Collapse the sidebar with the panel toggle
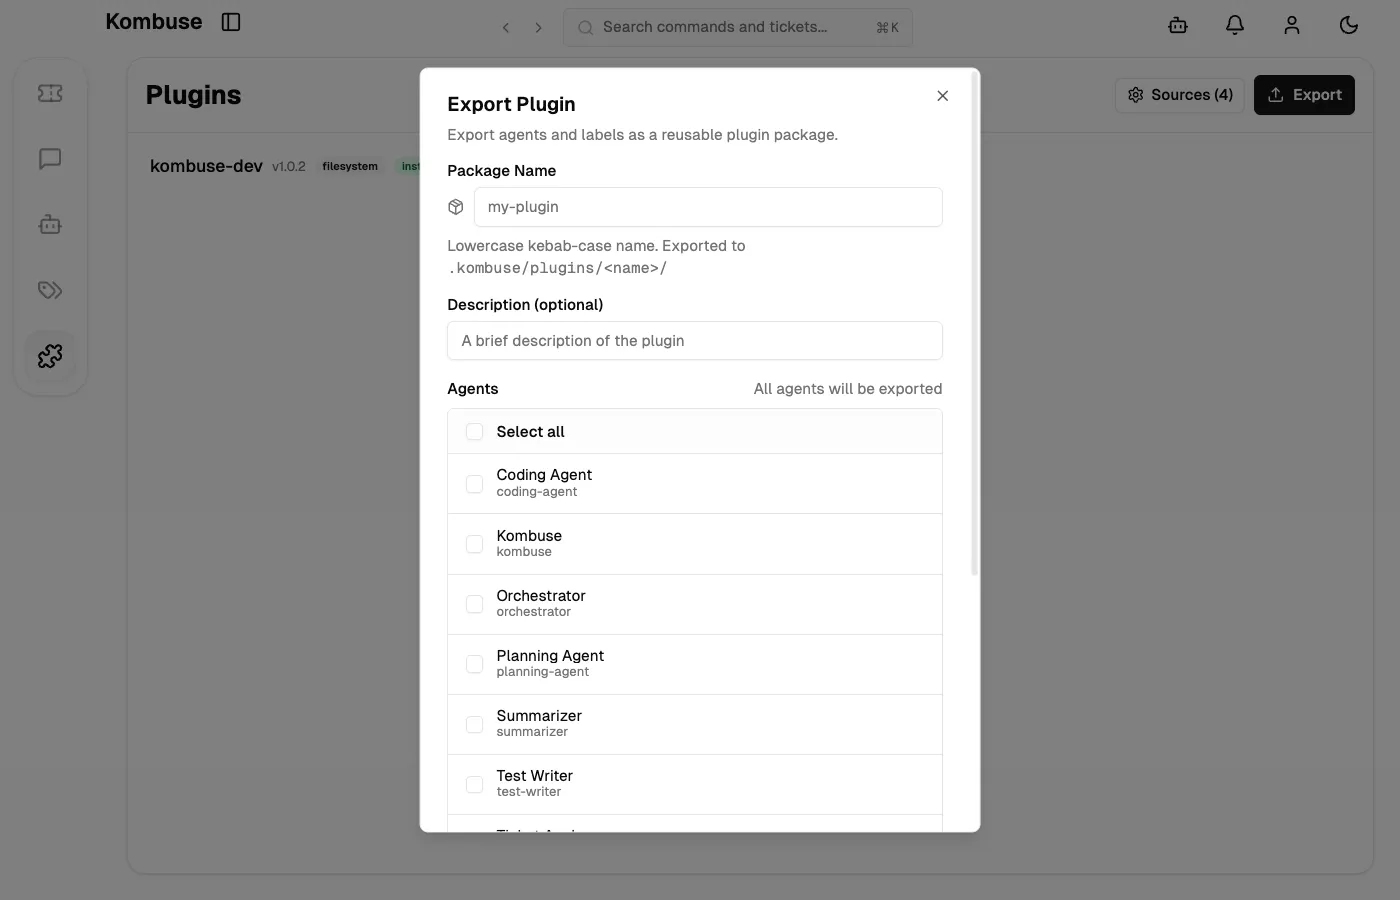Image resolution: width=1400 pixels, height=900 pixels. [x=231, y=21]
